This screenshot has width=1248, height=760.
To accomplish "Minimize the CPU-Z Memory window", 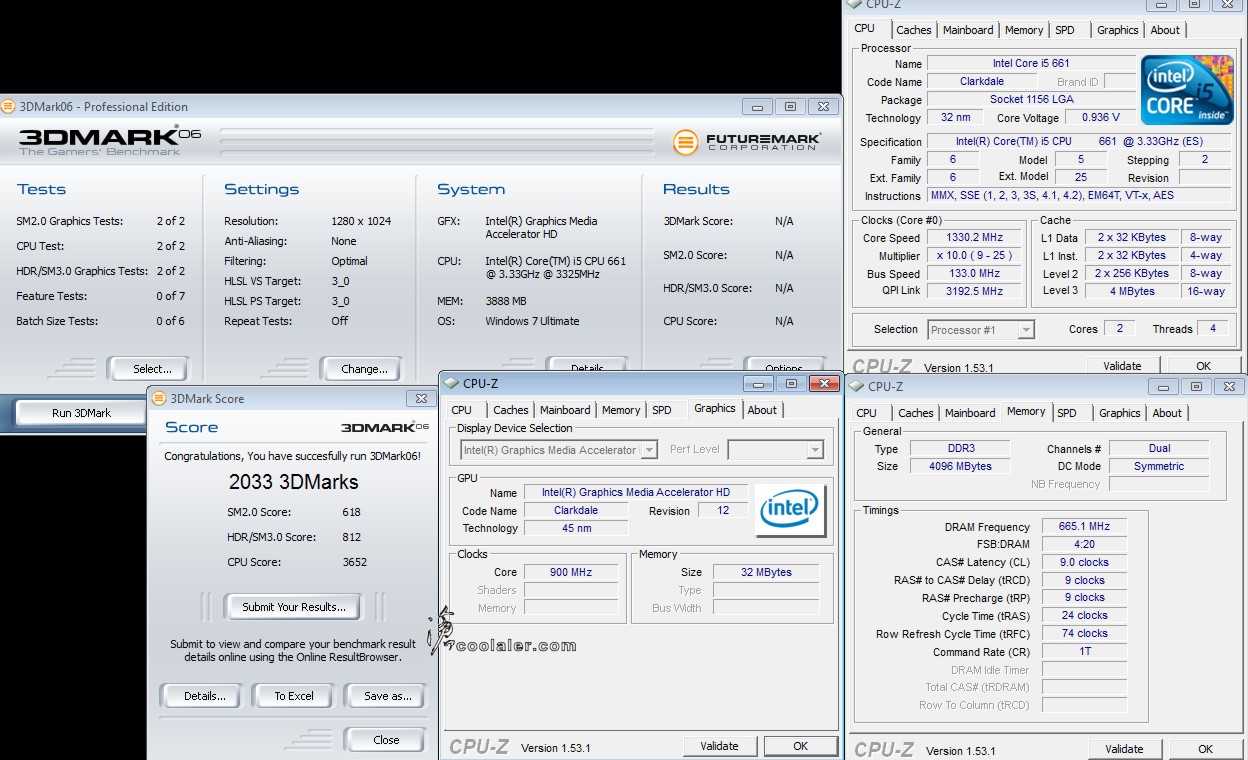I will click(1164, 386).
